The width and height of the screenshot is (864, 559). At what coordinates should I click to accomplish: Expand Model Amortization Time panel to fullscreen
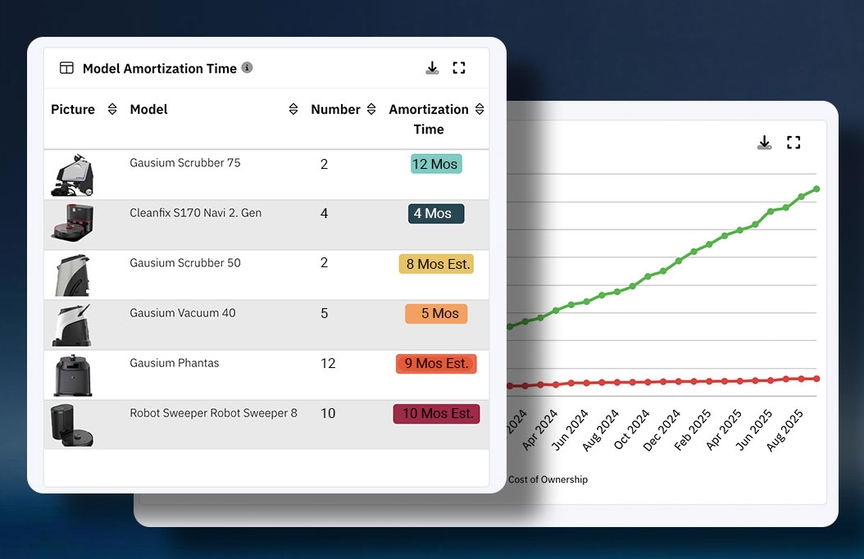(x=459, y=68)
